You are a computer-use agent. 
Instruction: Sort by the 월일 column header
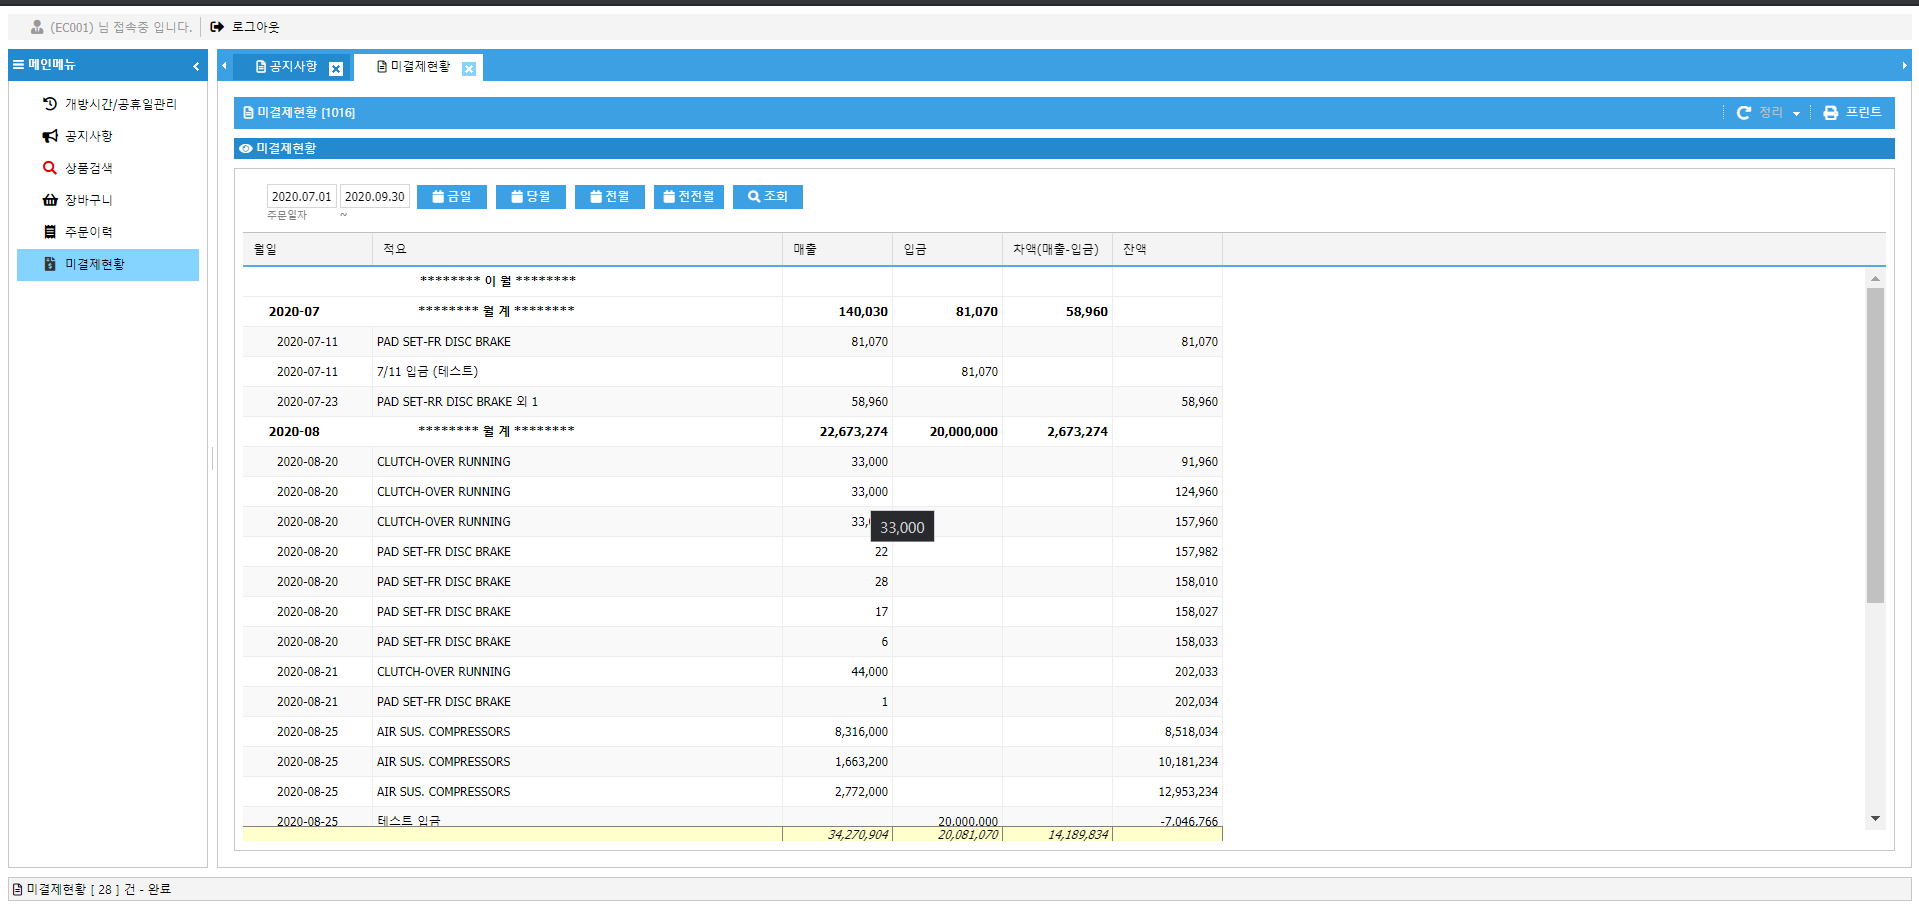coord(308,250)
